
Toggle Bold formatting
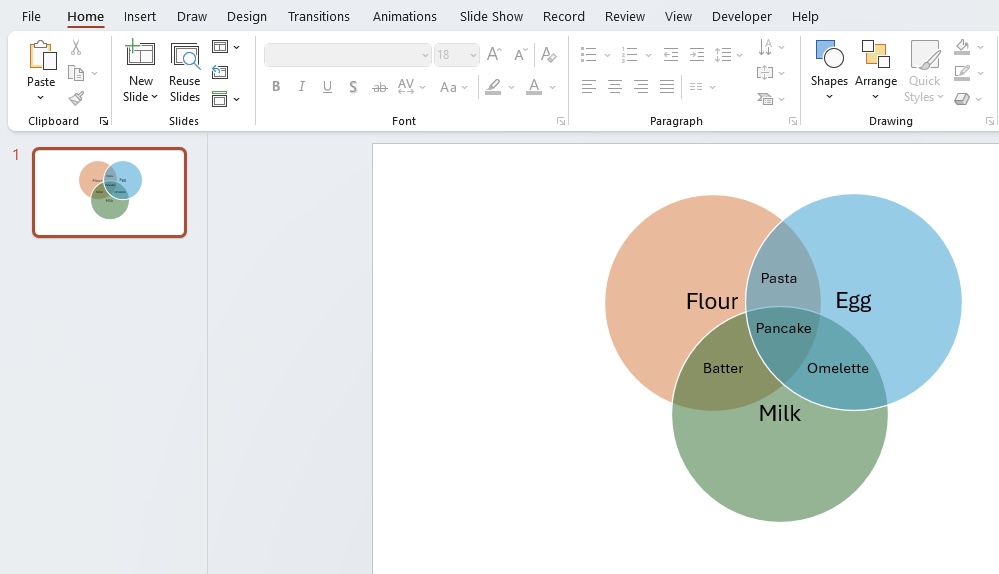tap(276, 87)
